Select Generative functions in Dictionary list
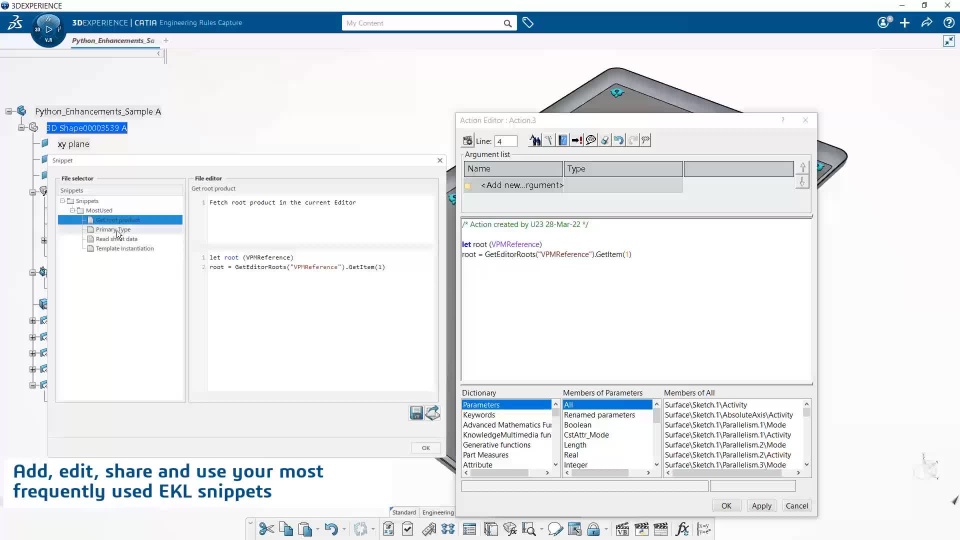The image size is (960, 540). pos(497,445)
